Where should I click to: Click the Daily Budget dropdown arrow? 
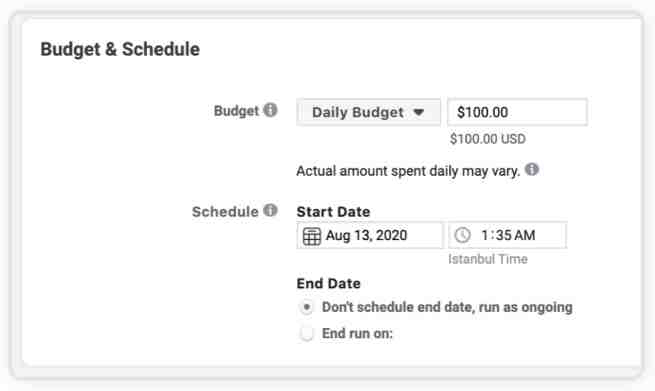pos(419,112)
